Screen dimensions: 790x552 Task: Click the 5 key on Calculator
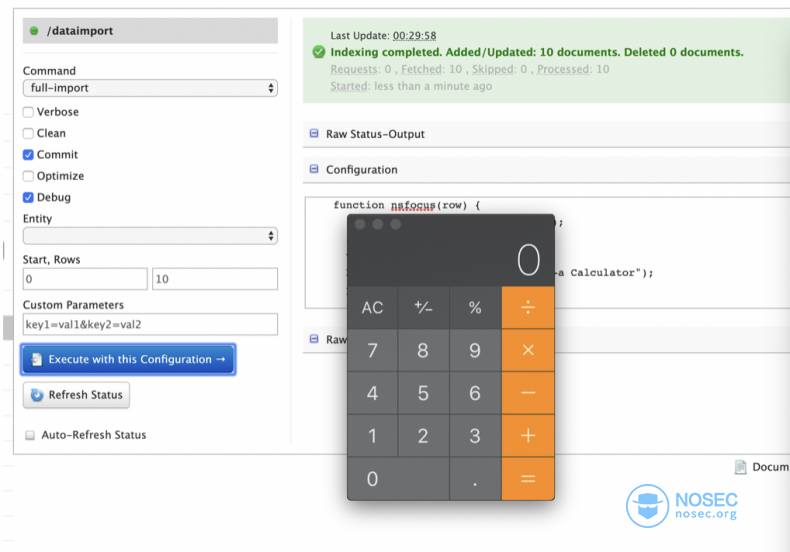pos(423,393)
